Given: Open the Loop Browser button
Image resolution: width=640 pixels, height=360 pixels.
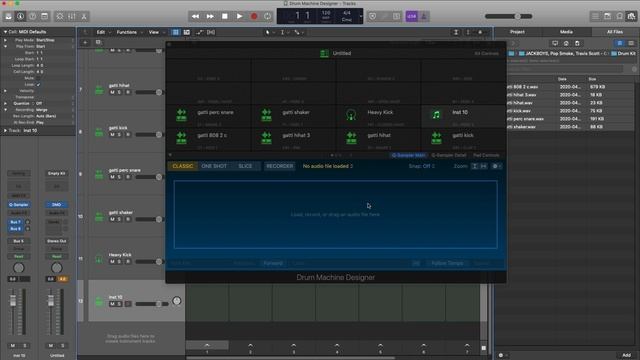Looking at the screenshot, I should coord(620,16).
